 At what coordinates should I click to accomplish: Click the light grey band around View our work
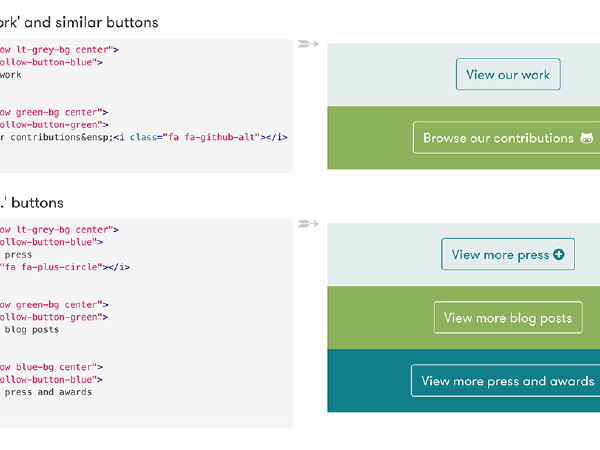point(380,75)
